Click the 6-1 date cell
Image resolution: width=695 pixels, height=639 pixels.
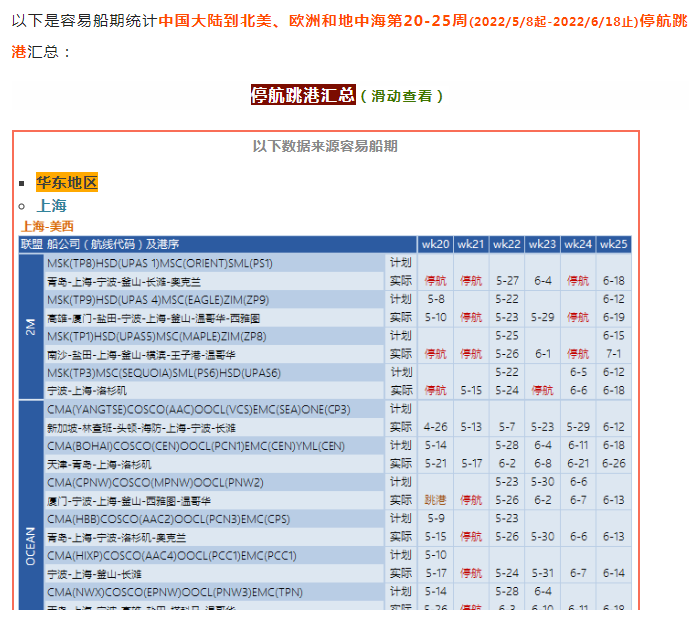(x=543, y=354)
